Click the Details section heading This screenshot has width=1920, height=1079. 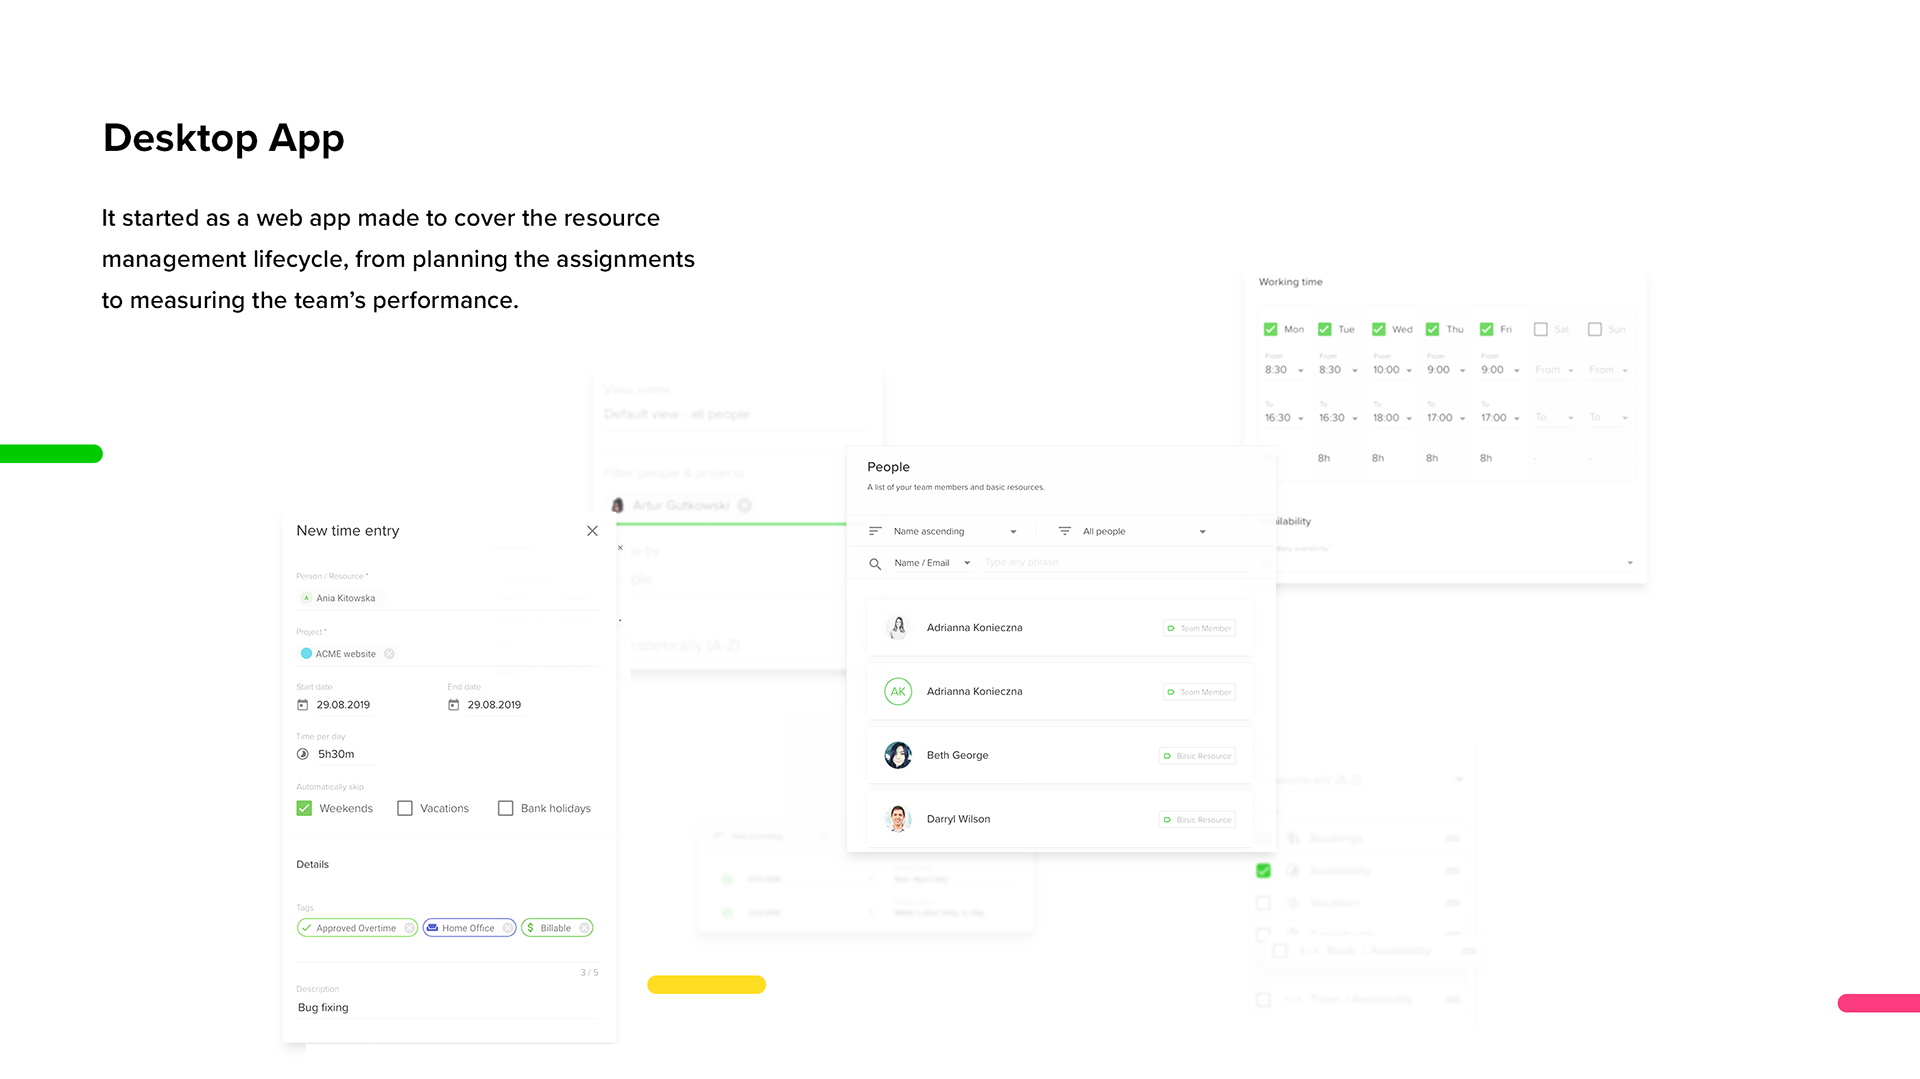click(x=312, y=864)
